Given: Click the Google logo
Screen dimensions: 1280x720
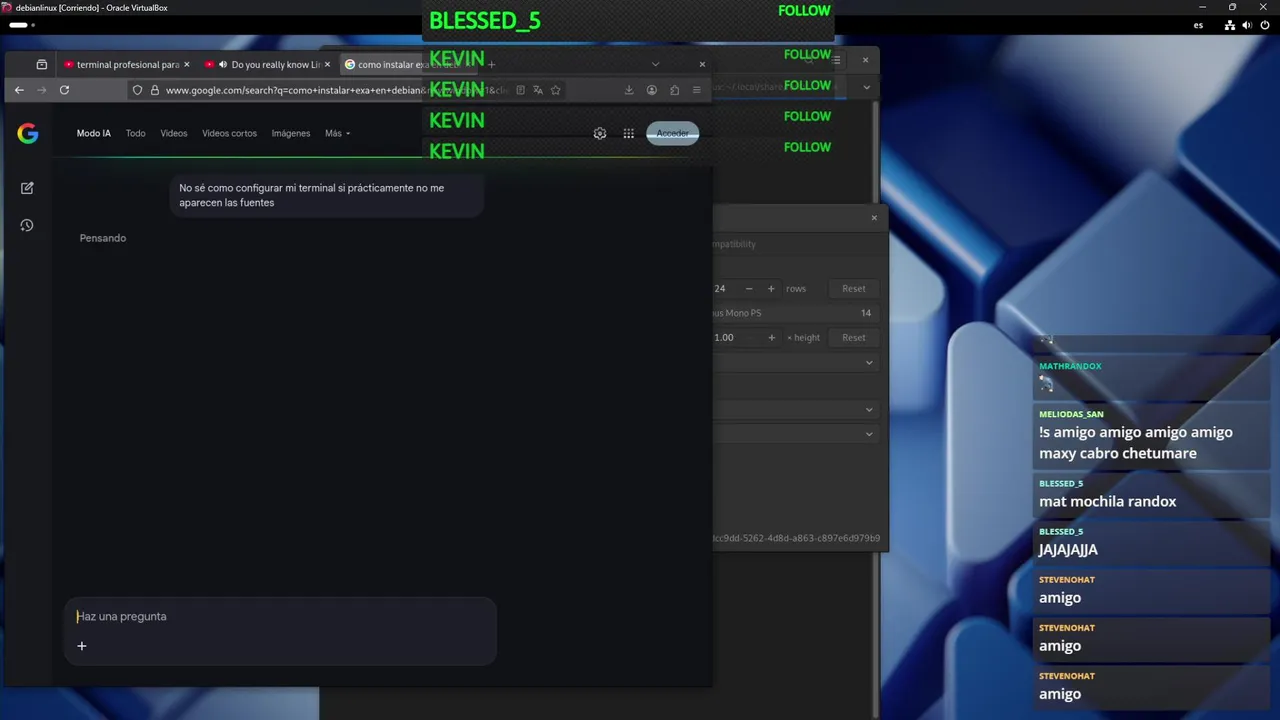Looking at the screenshot, I should 28,133.
